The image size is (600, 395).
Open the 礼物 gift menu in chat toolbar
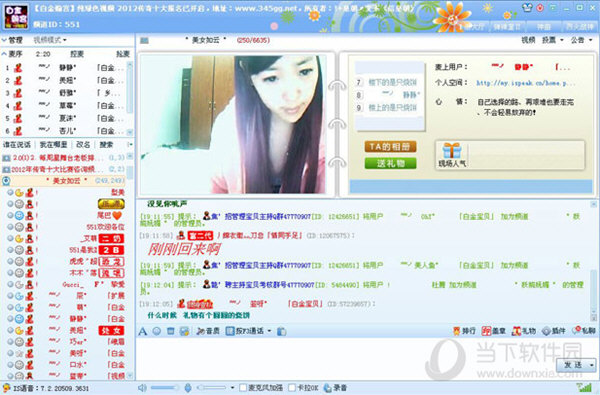tap(523, 331)
